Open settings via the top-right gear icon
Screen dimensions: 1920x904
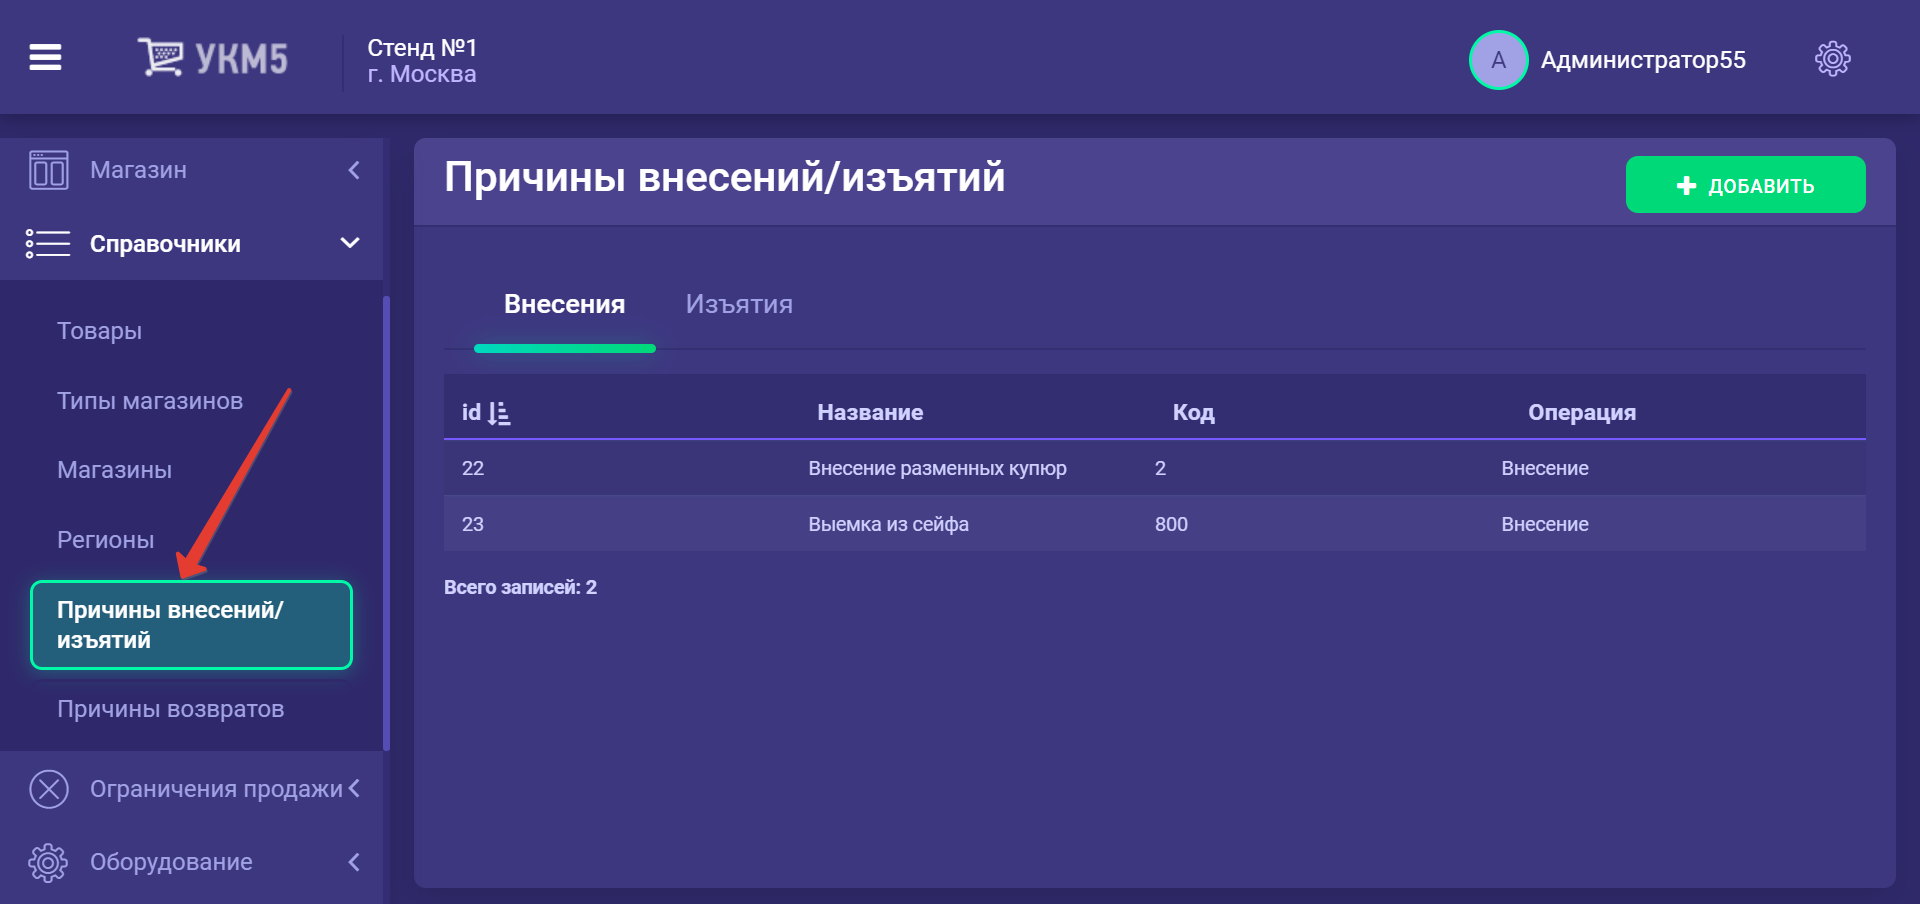1832,59
